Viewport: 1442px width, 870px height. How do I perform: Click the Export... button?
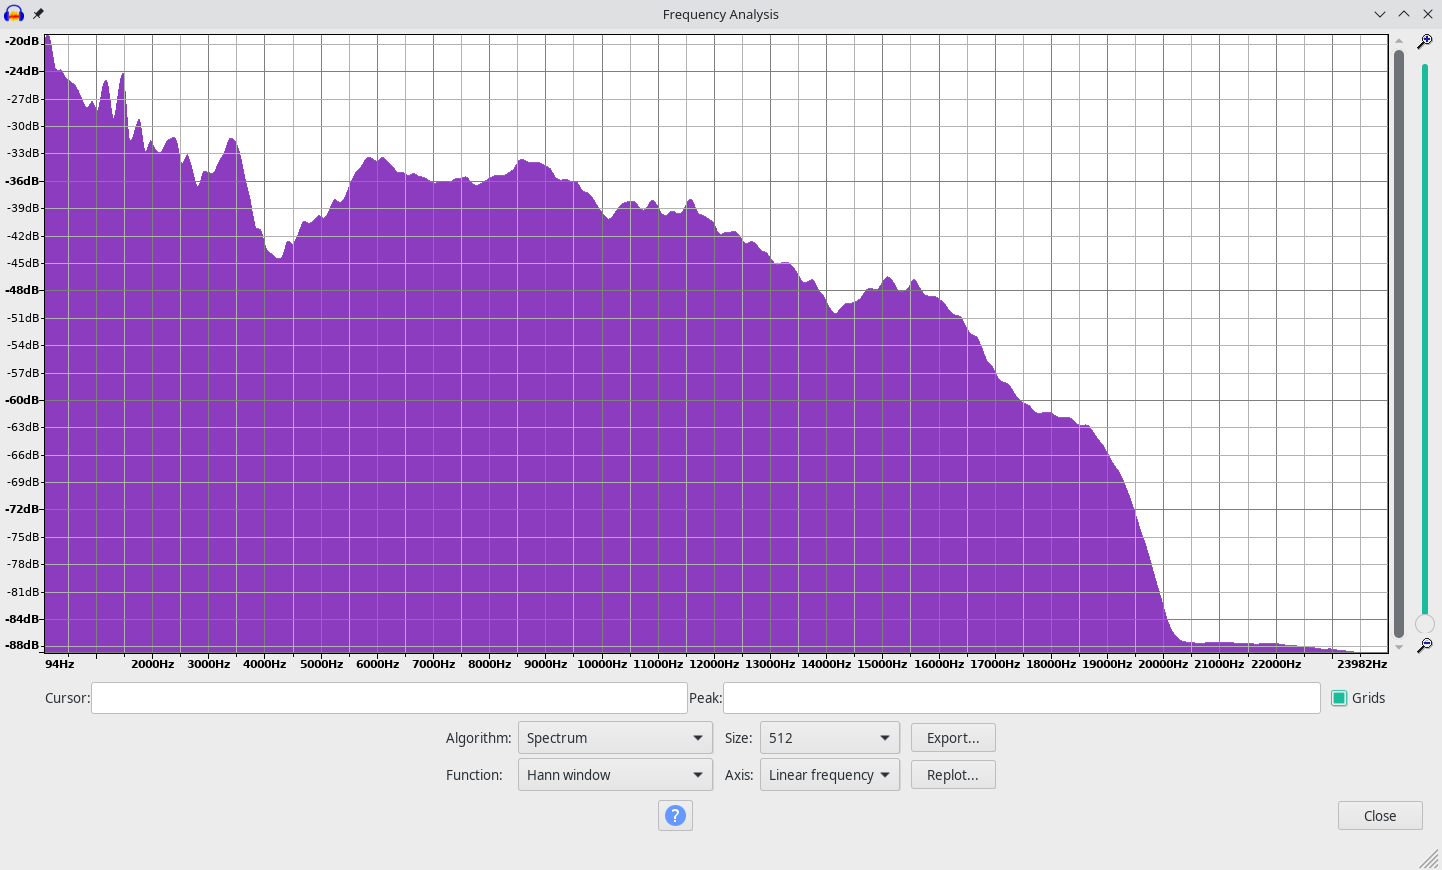tap(953, 738)
